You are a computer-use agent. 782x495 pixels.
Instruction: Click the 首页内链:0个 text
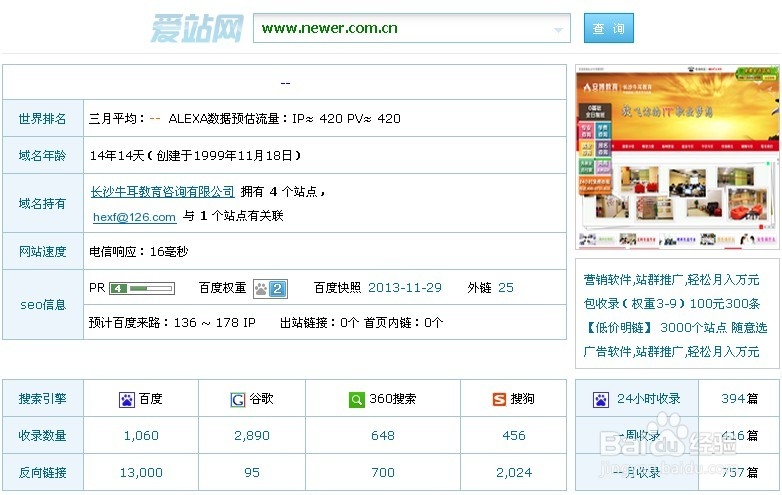(403, 323)
